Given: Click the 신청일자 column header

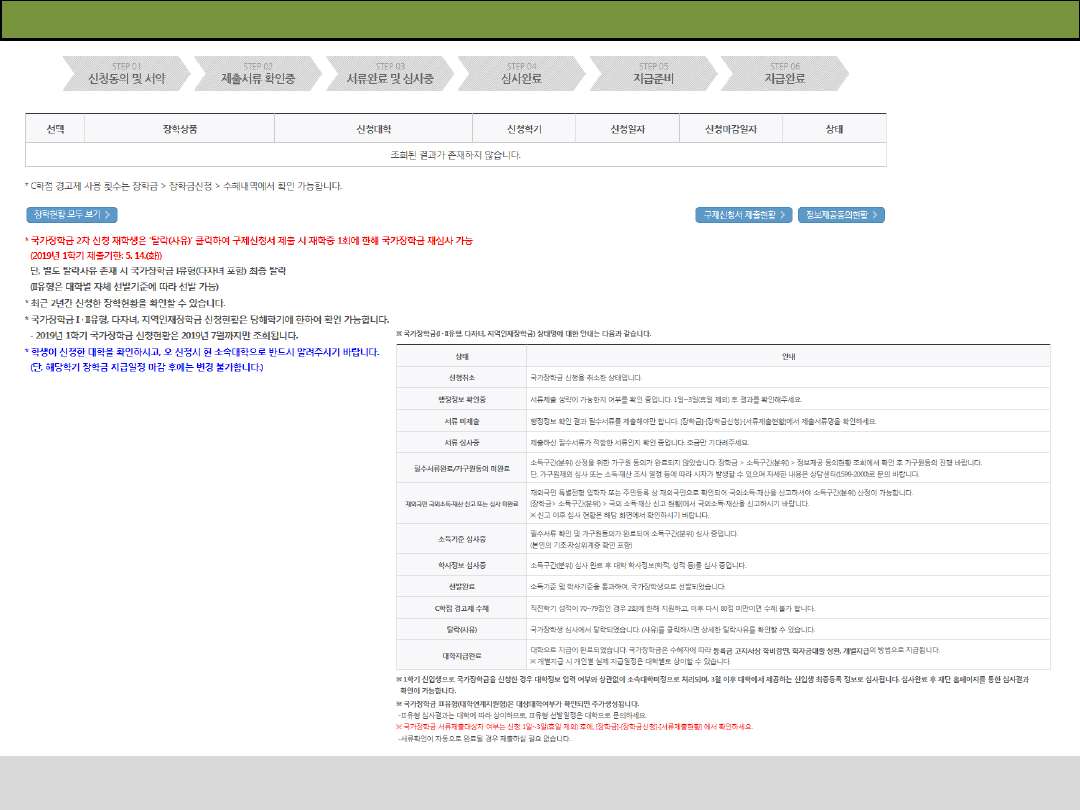Looking at the screenshot, I should pyautogui.click(x=628, y=129).
